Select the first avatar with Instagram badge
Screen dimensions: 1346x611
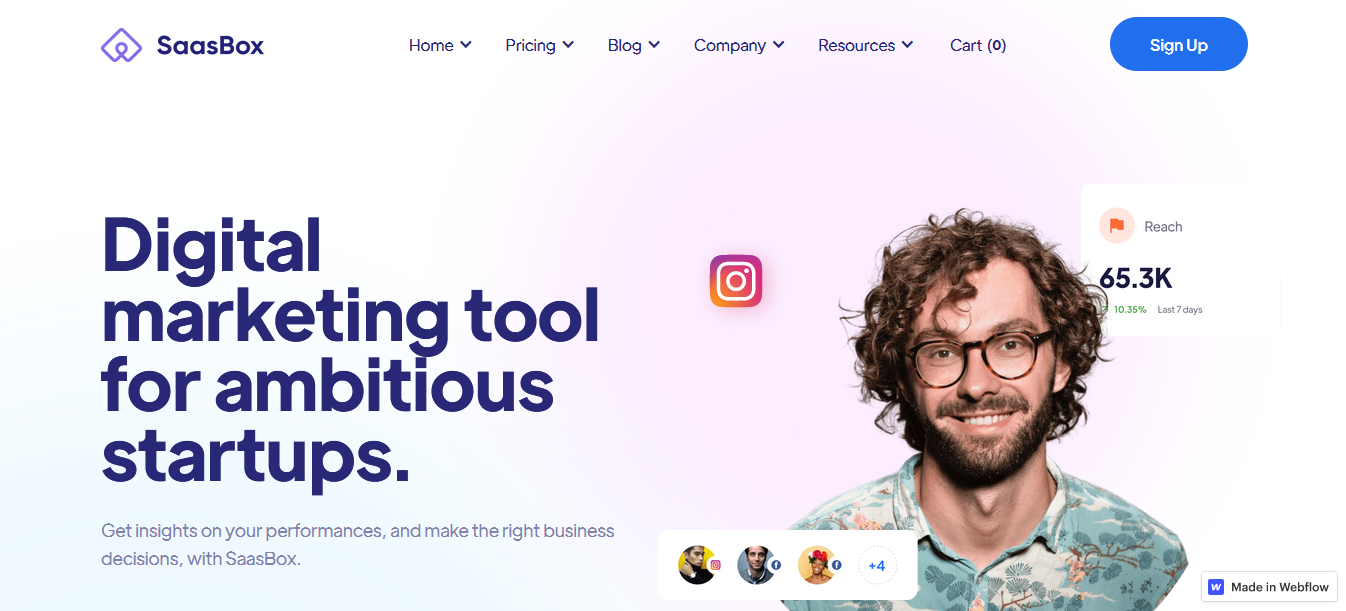pyautogui.click(x=697, y=565)
